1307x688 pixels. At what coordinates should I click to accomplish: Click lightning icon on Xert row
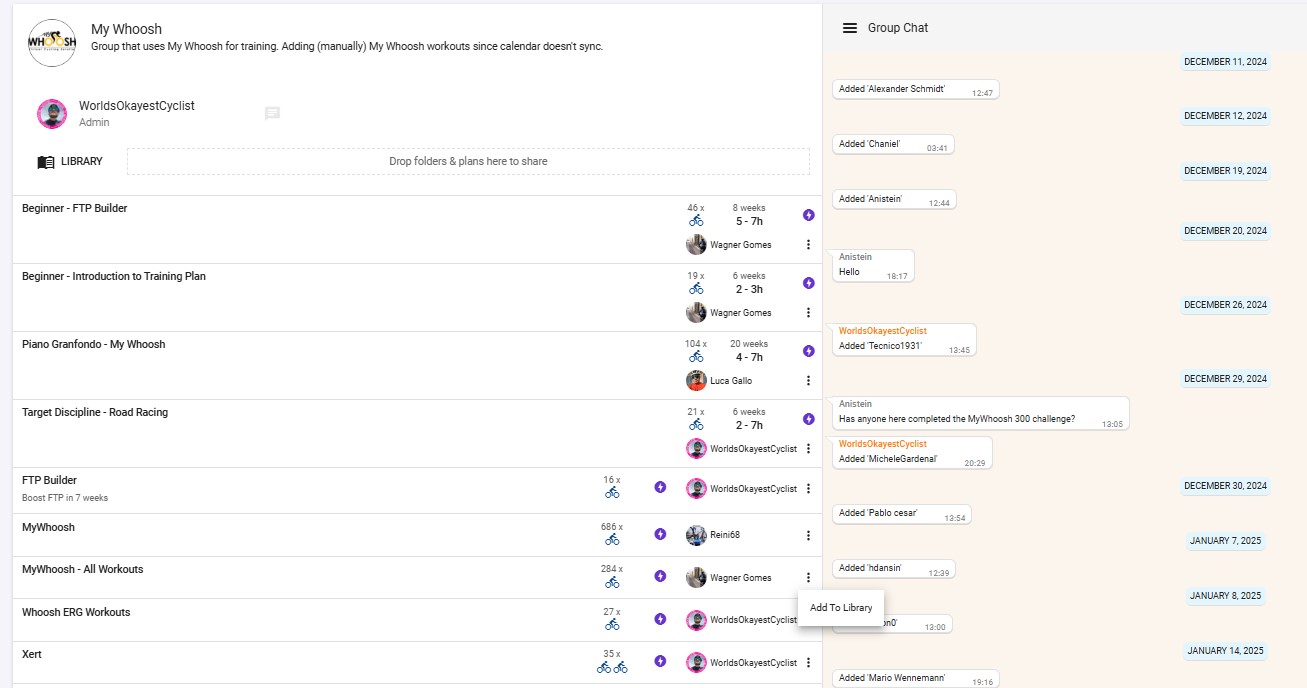(x=660, y=661)
